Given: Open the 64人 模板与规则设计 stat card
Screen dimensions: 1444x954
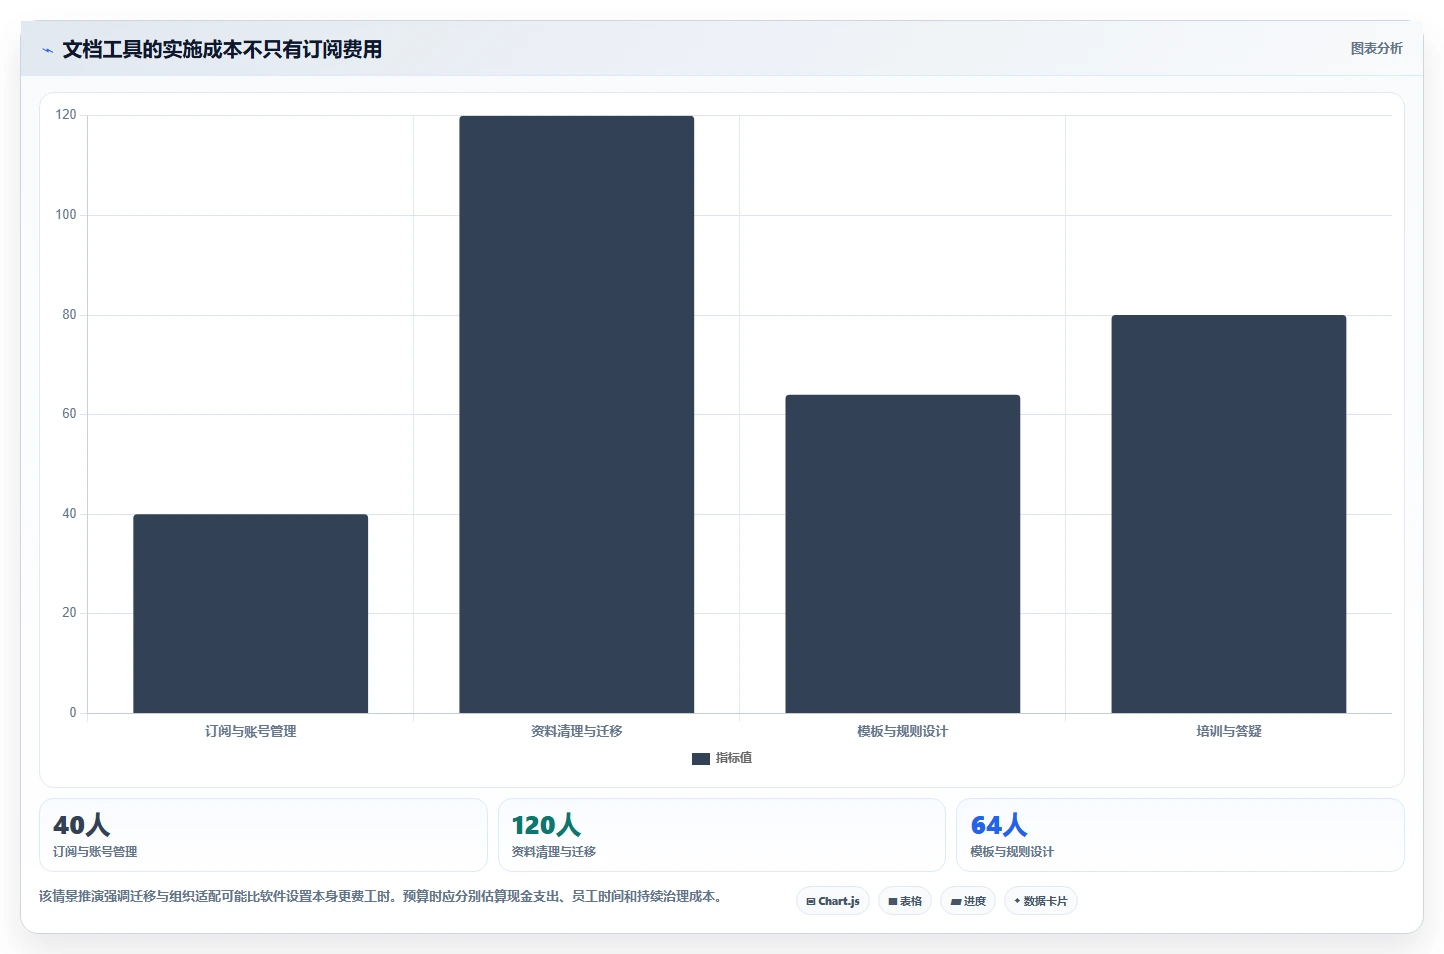Looking at the screenshot, I should pyautogui.click(x=1180, y=835).
